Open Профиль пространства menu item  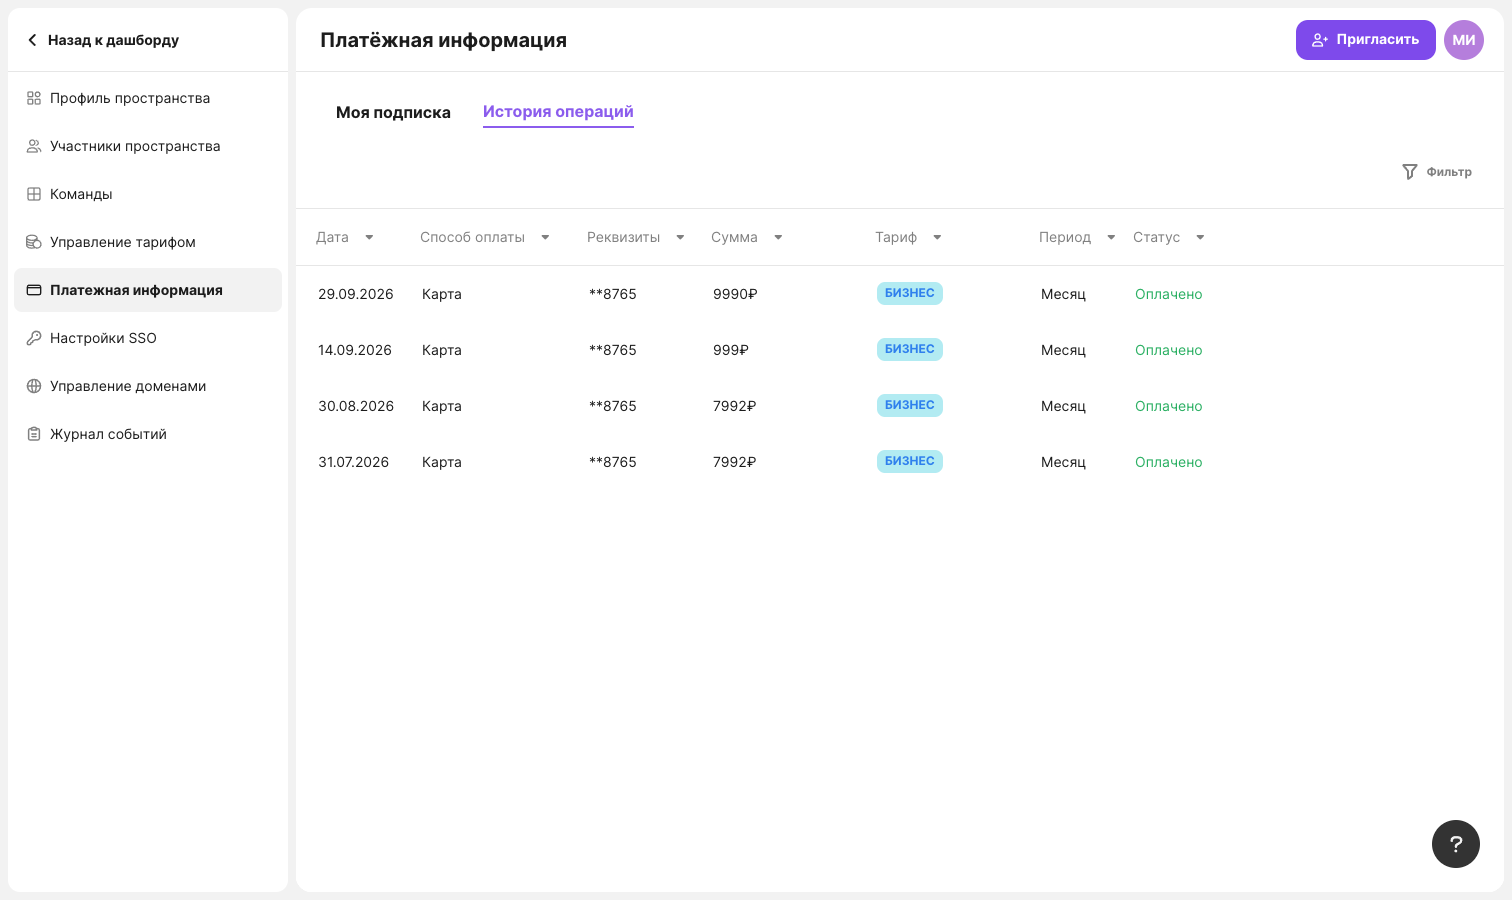[x=148, y=98]
